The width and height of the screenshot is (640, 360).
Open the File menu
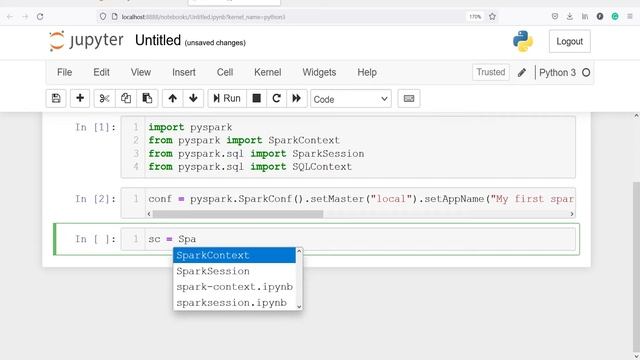(64, 73)
